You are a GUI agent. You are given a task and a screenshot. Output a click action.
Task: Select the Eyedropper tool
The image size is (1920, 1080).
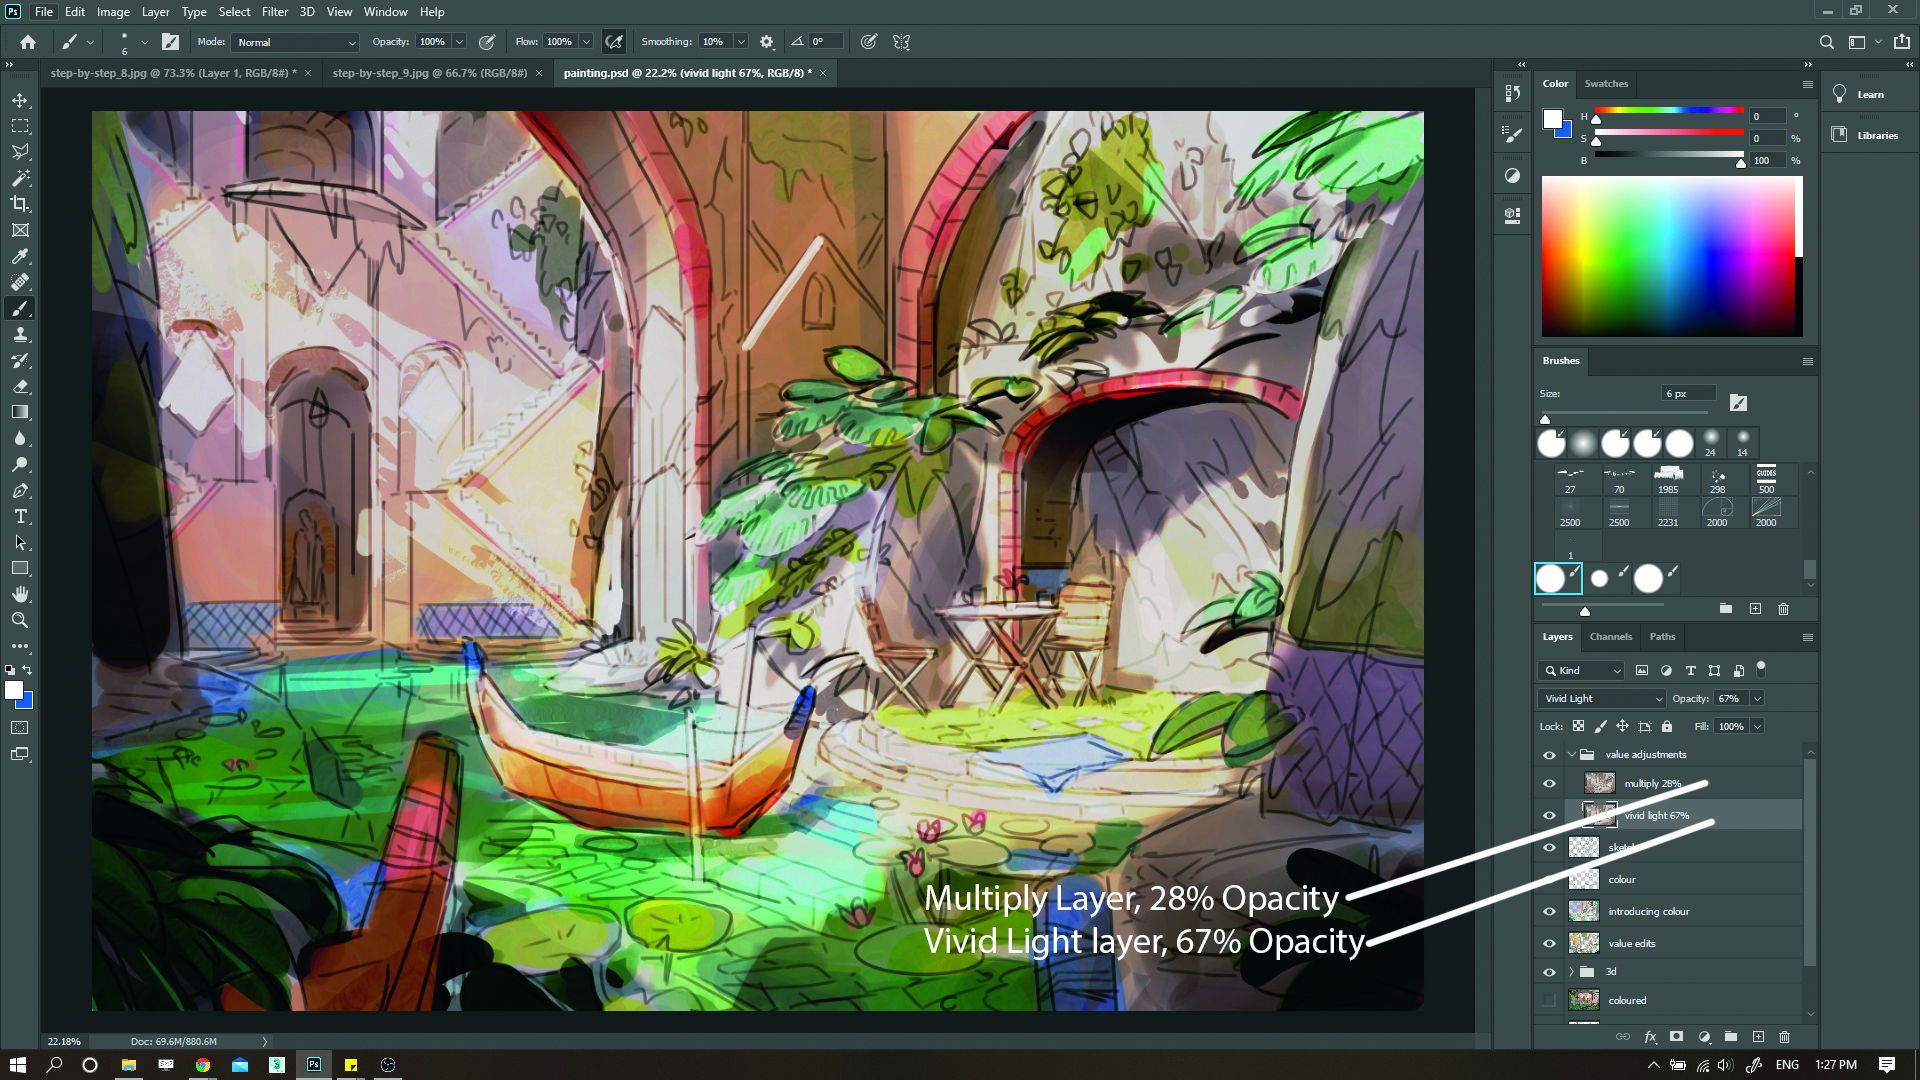(x=20, y=256)
